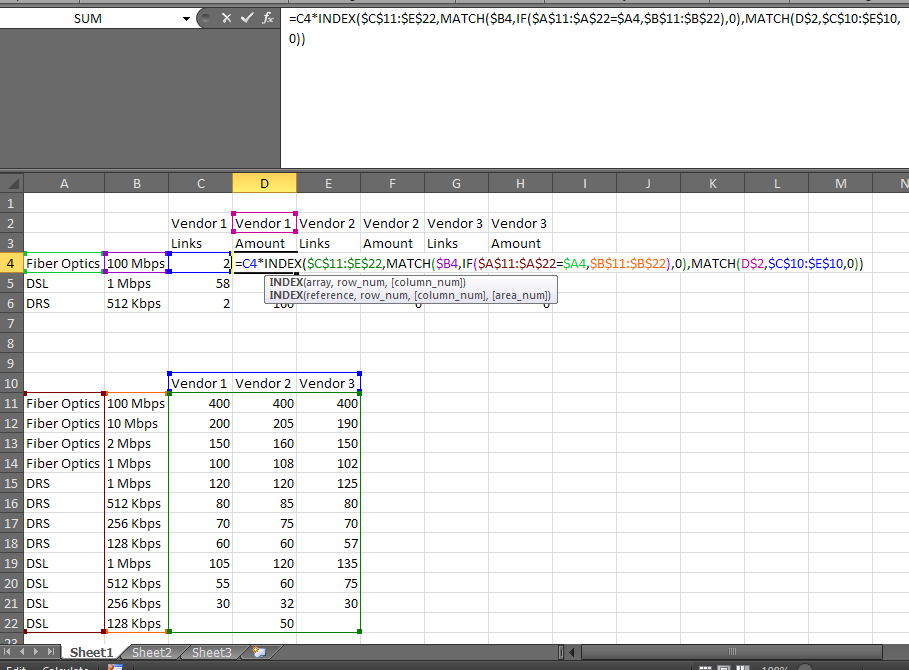The image size is (909, 670).
Task: Click the Select All corner button
Action: point(12,184)
